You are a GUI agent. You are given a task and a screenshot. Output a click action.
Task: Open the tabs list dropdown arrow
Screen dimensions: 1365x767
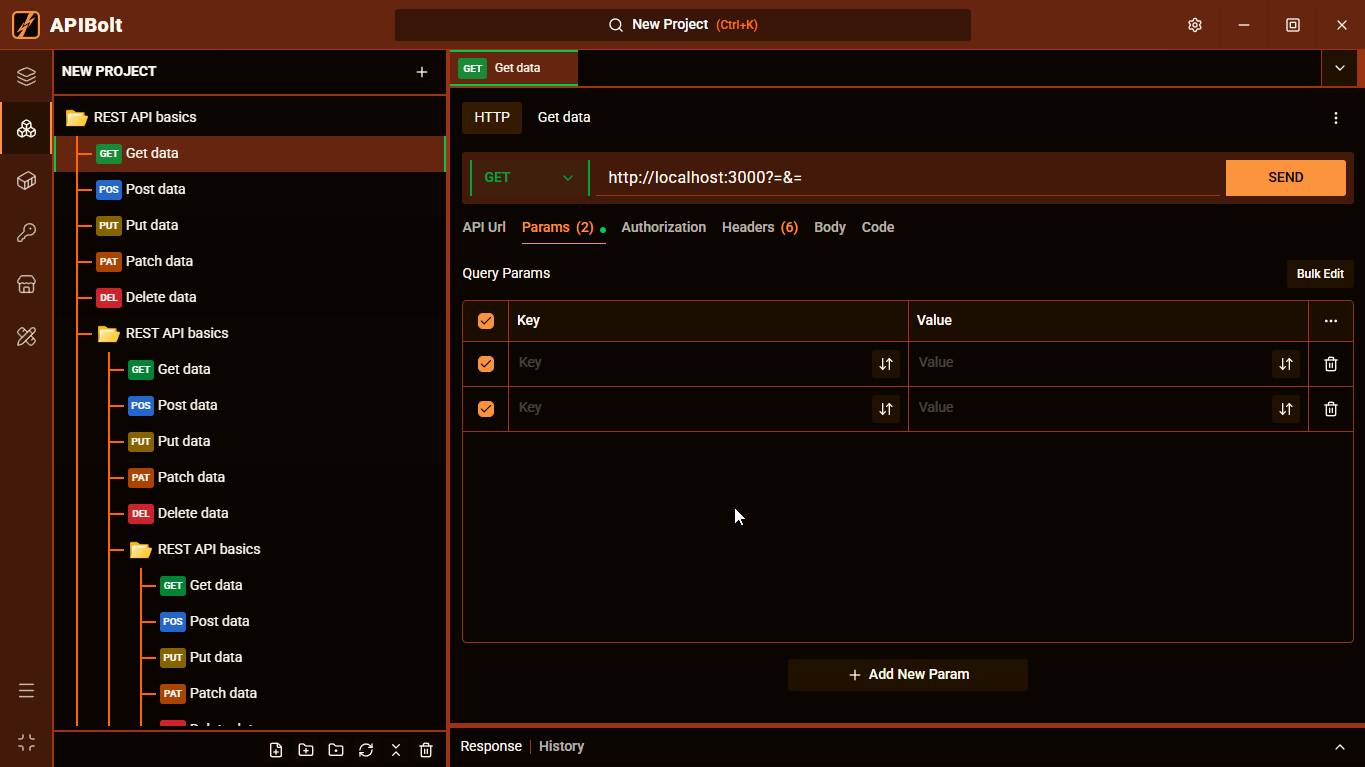tap(1340, 68)
